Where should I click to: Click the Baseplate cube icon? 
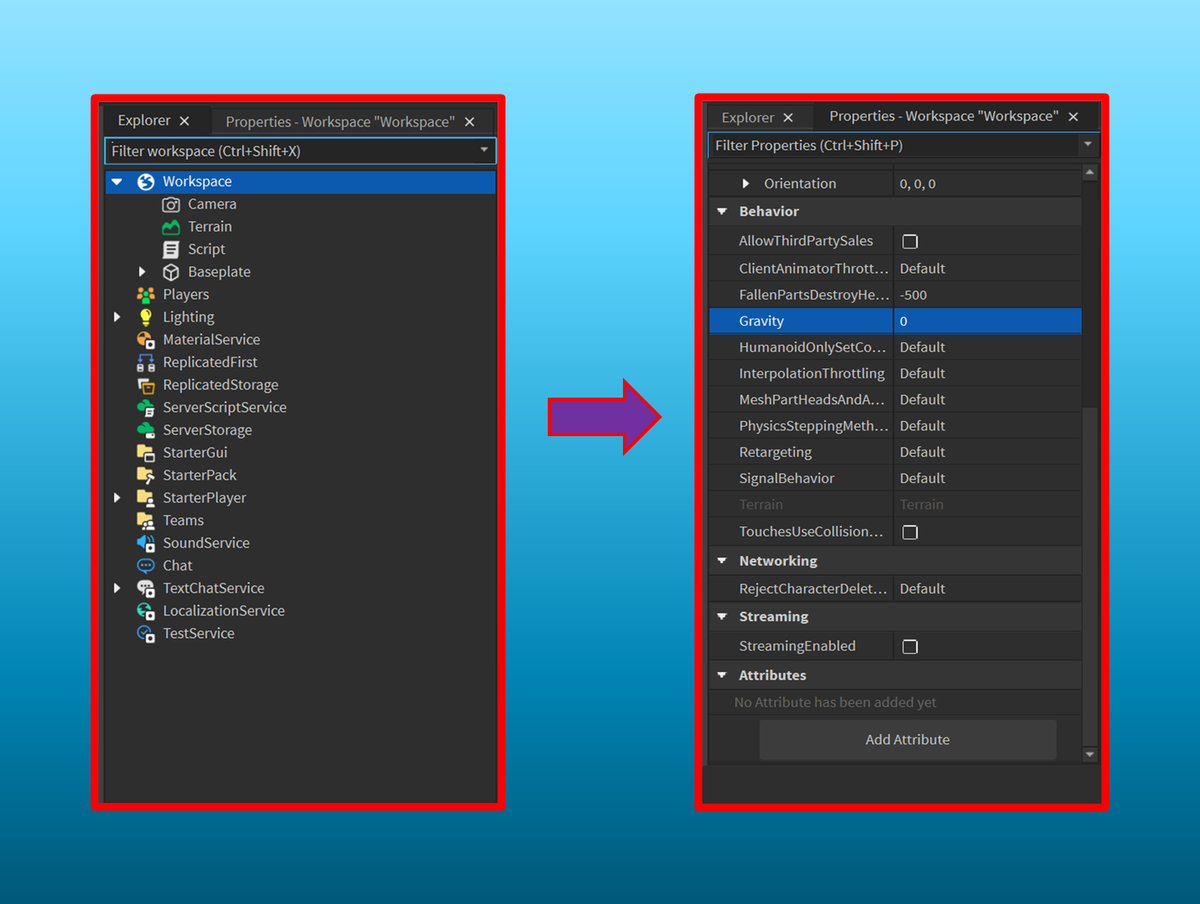tap(171, 272)
